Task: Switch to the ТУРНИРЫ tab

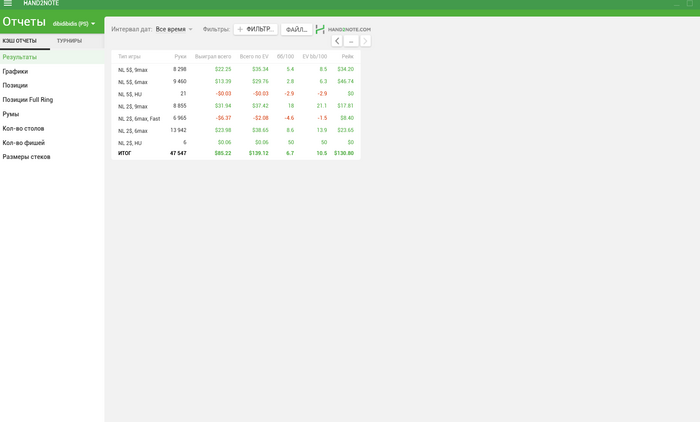Action: coord(69,41)
